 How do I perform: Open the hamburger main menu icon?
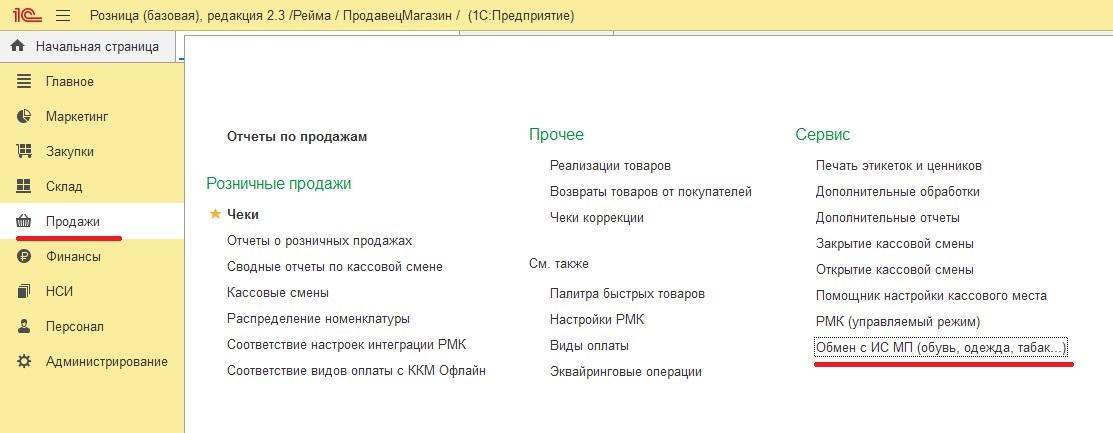click(x=63, y=16)
